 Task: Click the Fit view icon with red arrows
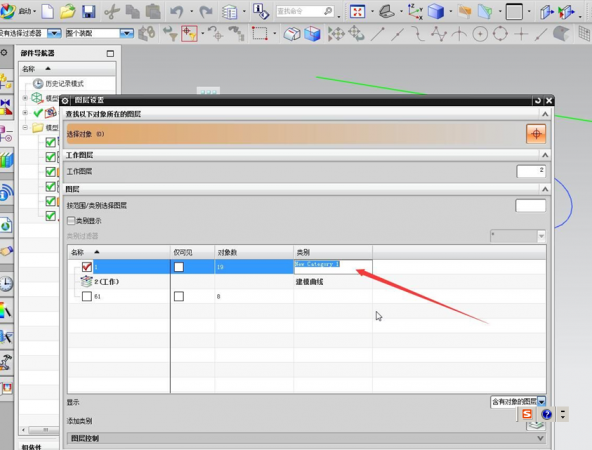click(x=357, y=12)
